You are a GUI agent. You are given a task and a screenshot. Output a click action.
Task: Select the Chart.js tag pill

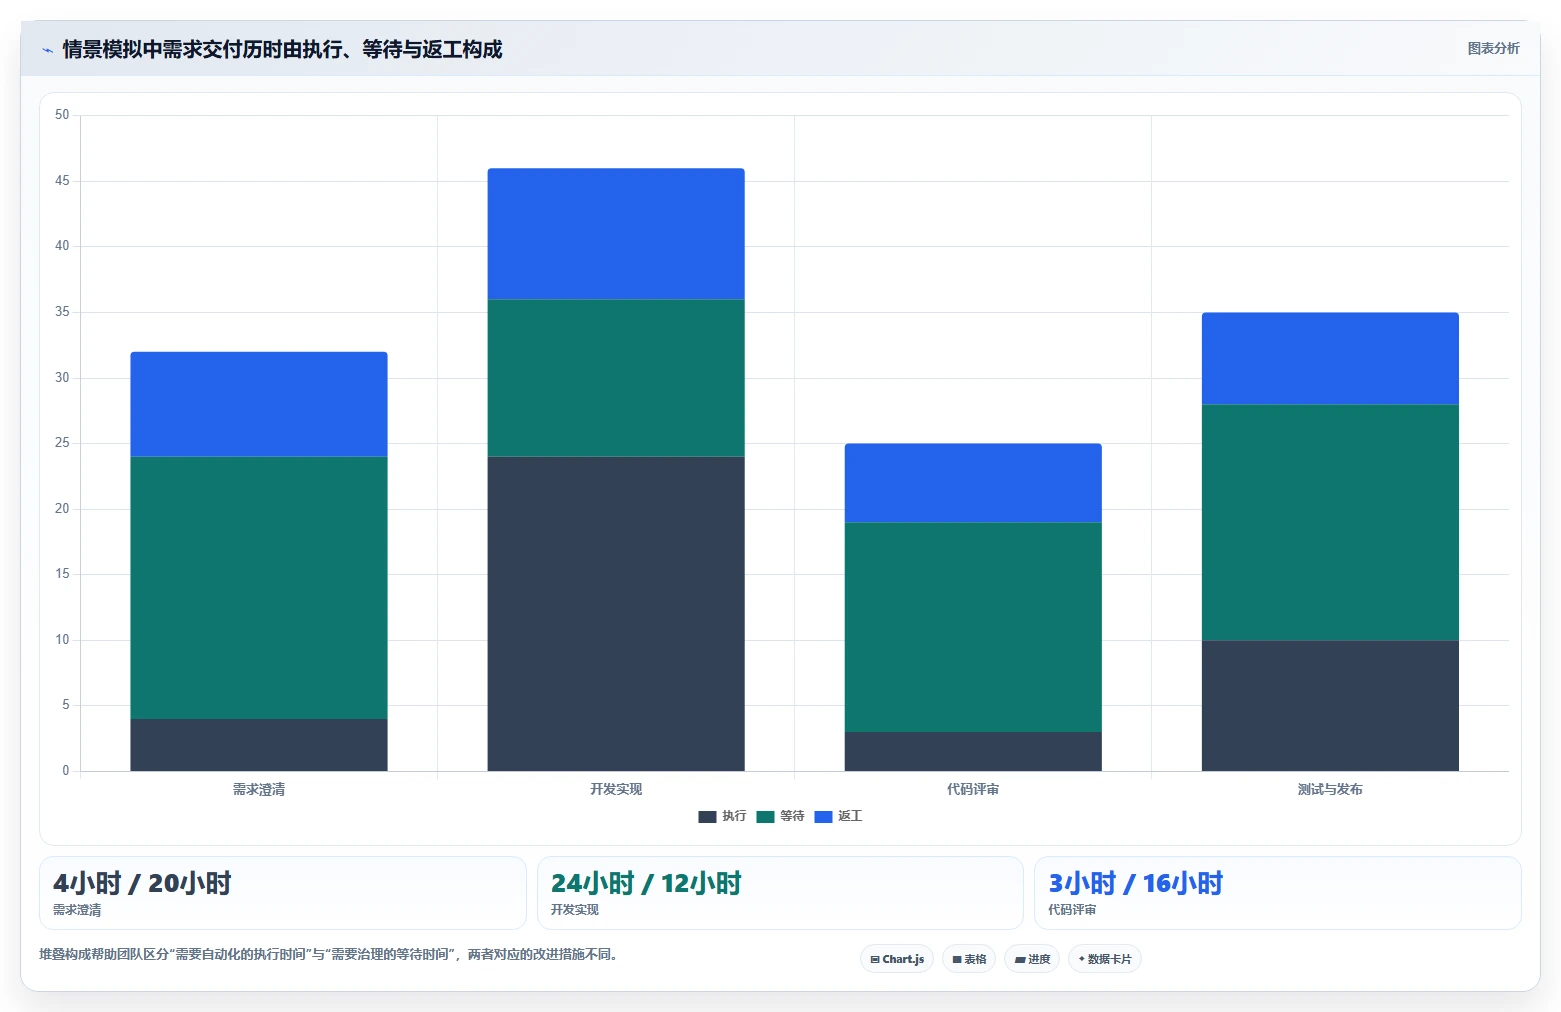pos(897,959)
